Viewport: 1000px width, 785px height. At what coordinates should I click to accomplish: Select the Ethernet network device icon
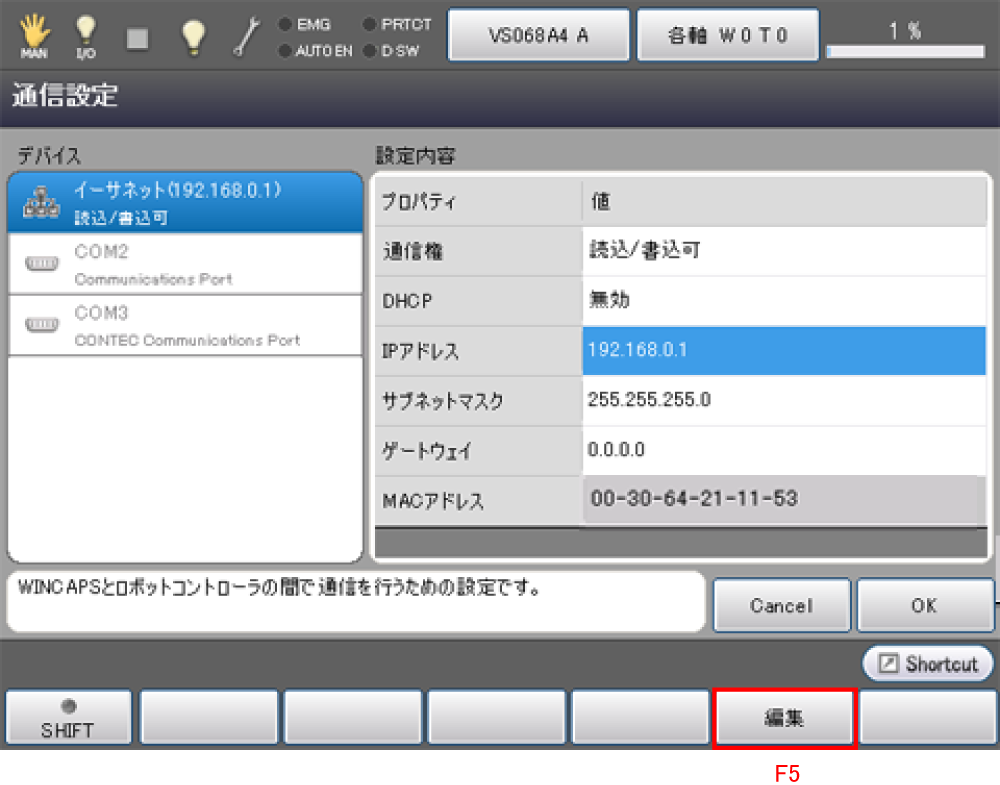click(x=42, y=203)
